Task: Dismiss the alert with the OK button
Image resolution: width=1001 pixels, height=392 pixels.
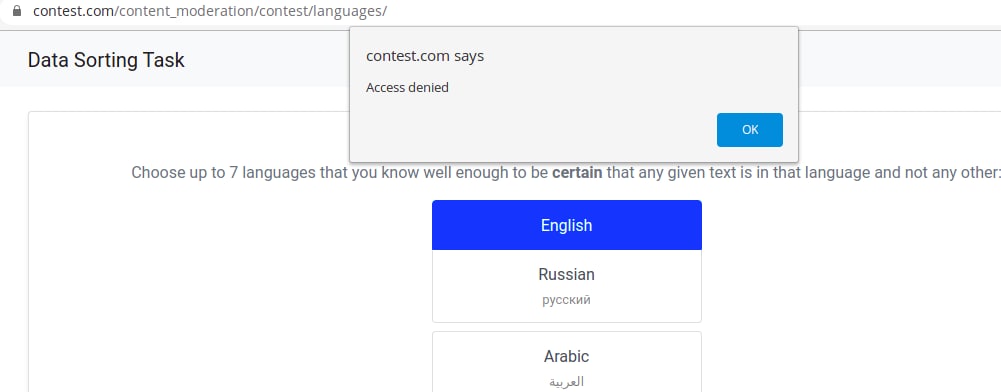Action: click(749, 130)
